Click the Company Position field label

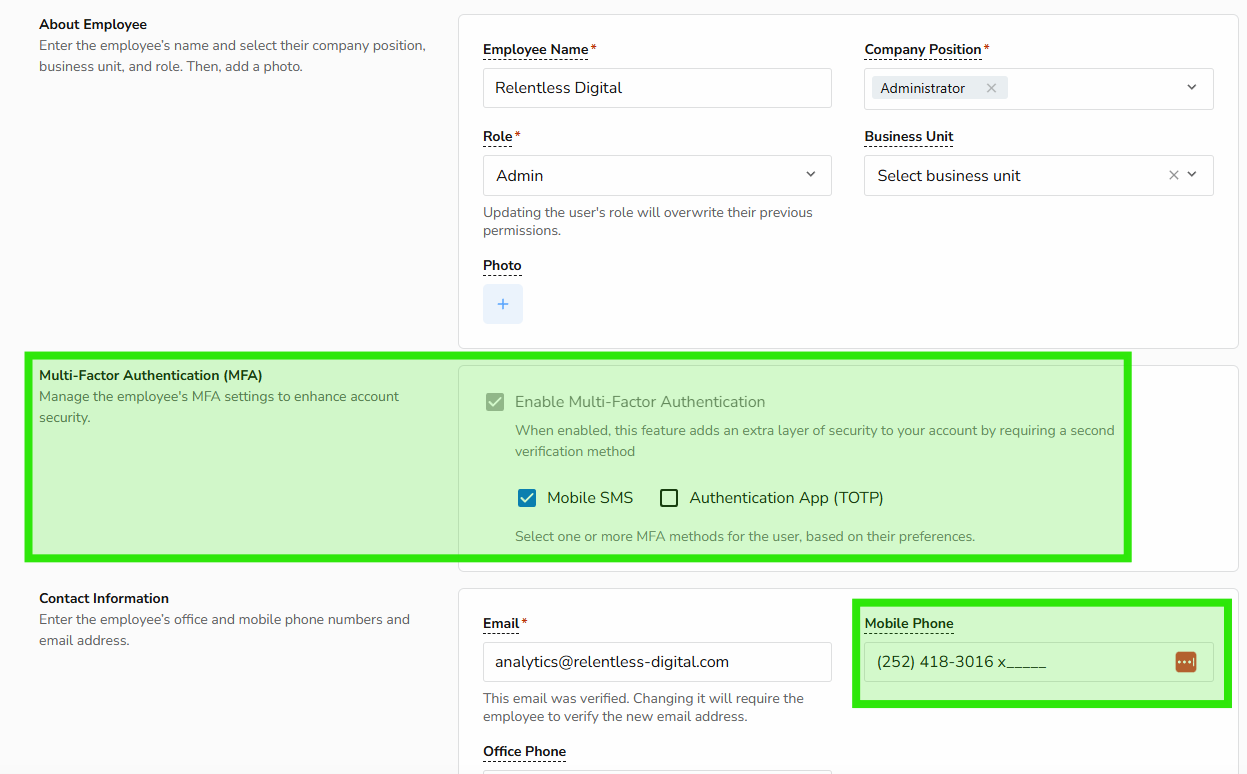[x=923, y=49]
